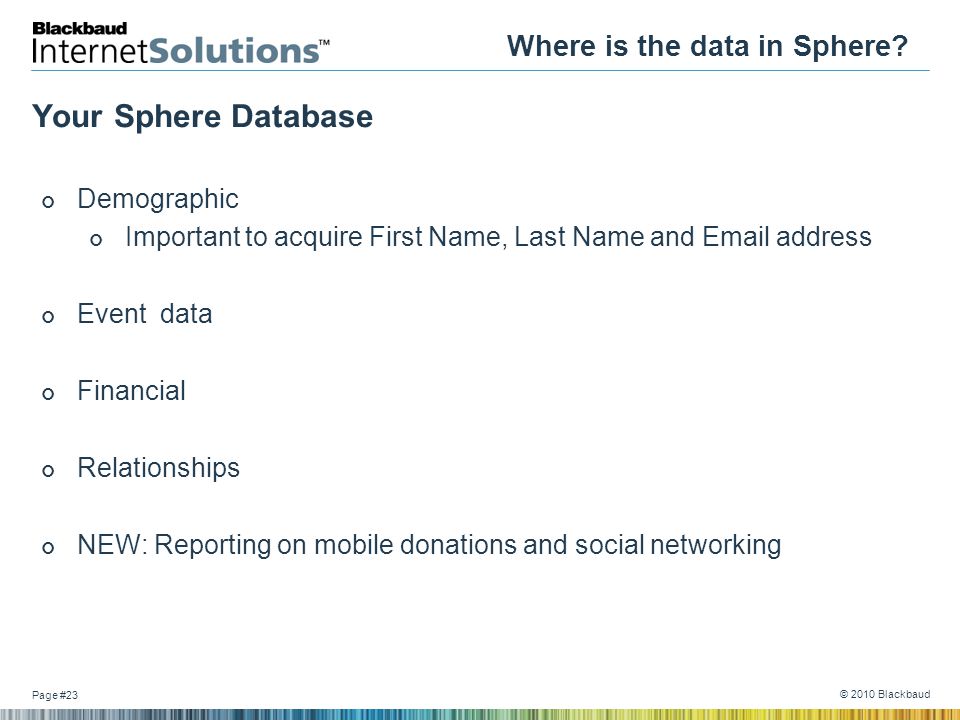Click the bullet beside NEW: Reporting line
The width and height of the screenshot is (960, 720).
pos(48,547)
